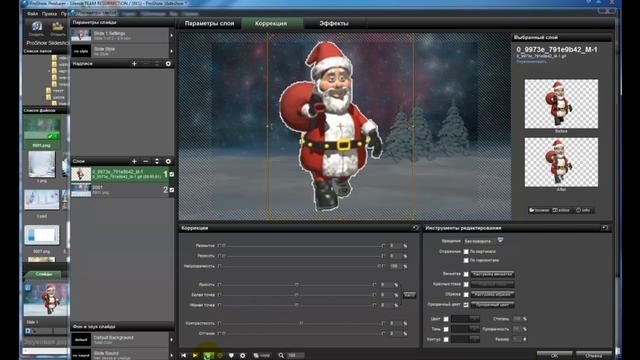Expand the Slide Style arrow
Screen dimensions: 640x360
click(171, 51)
